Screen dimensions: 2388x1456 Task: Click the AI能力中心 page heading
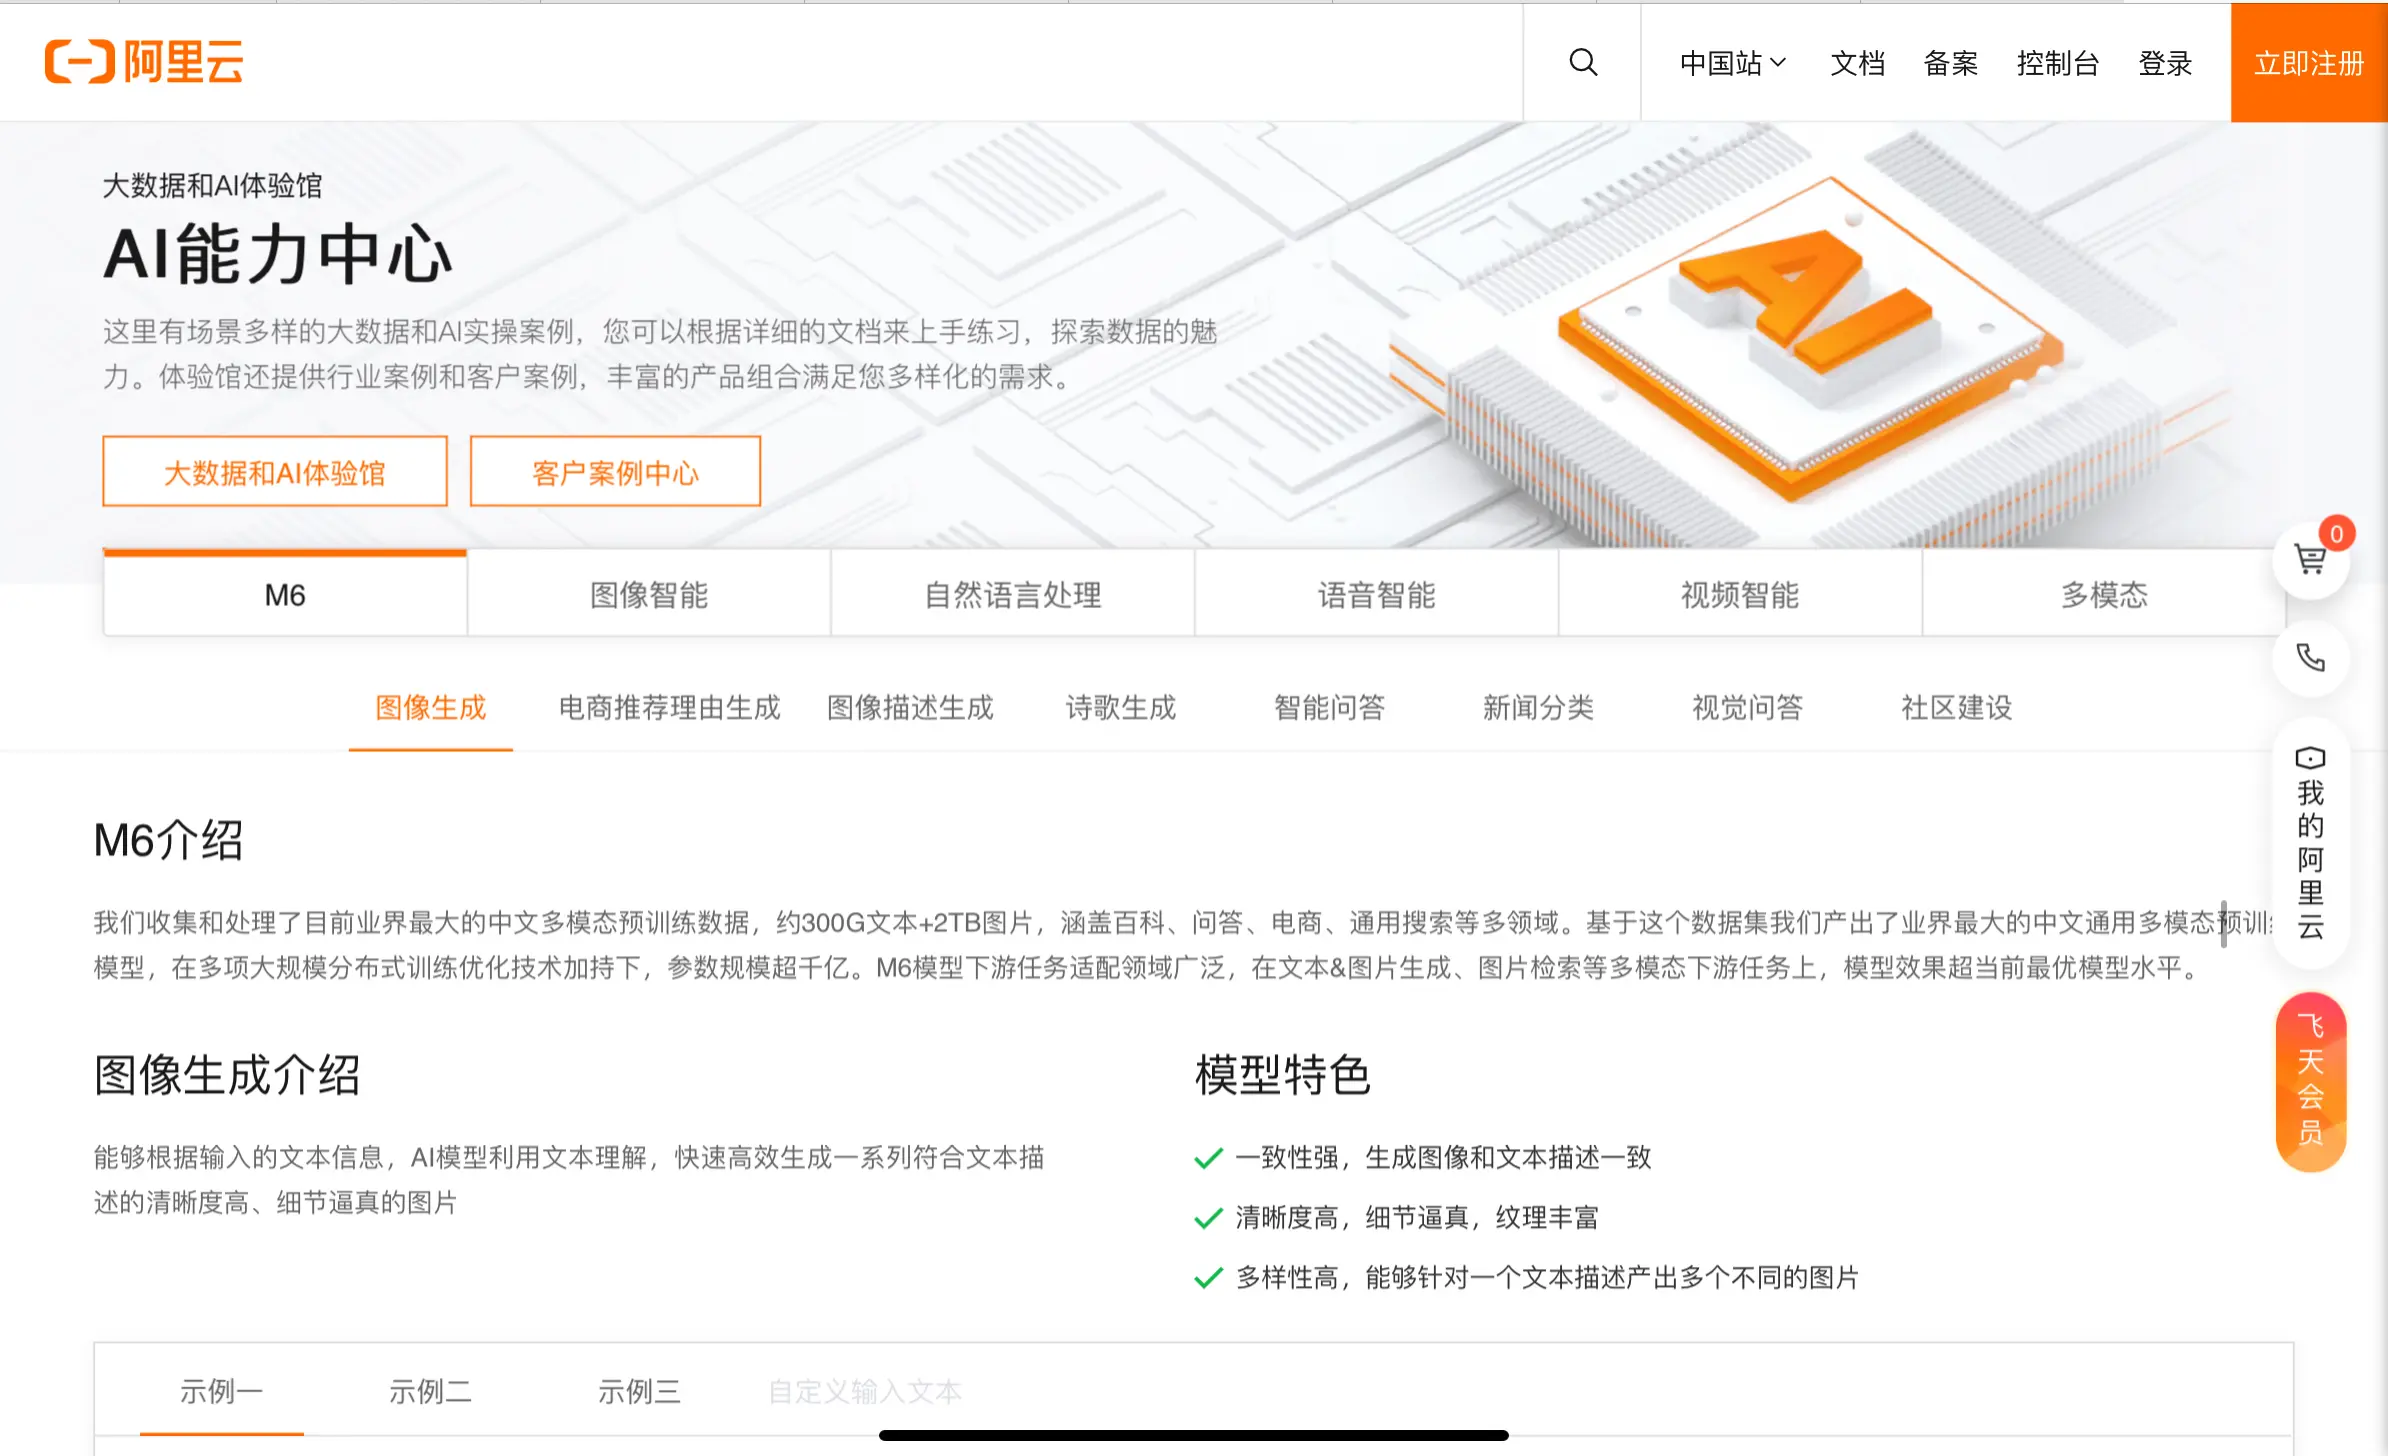click(278, 254)
